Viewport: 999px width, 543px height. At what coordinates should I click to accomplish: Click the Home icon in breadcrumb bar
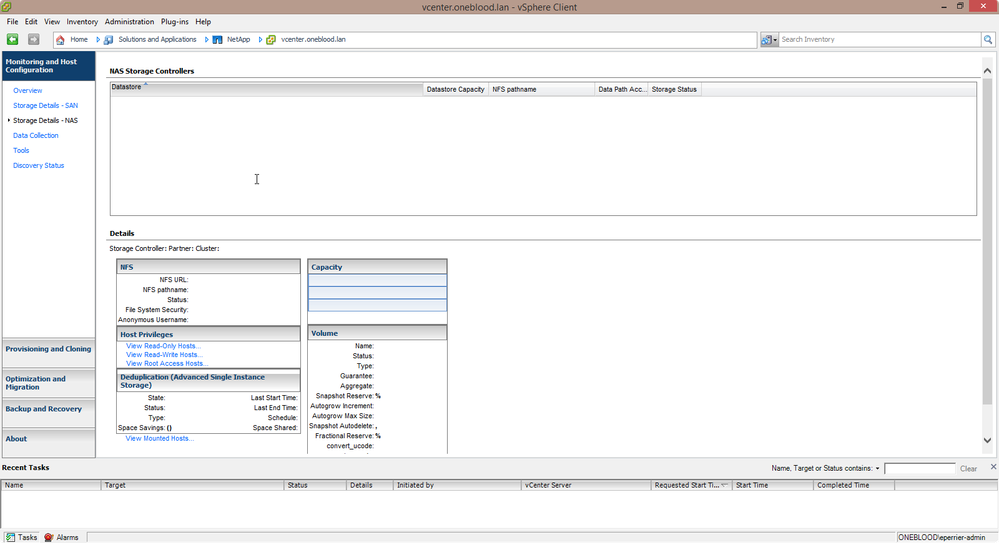(x=61, y=40)
